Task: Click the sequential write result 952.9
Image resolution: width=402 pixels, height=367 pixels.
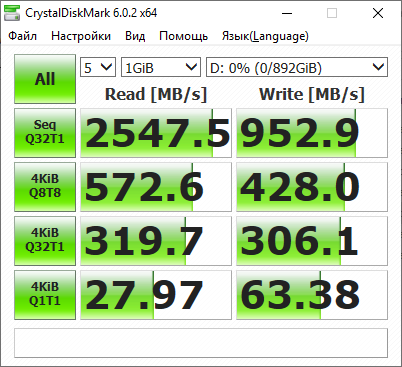Action: click(x=312, y=133)
